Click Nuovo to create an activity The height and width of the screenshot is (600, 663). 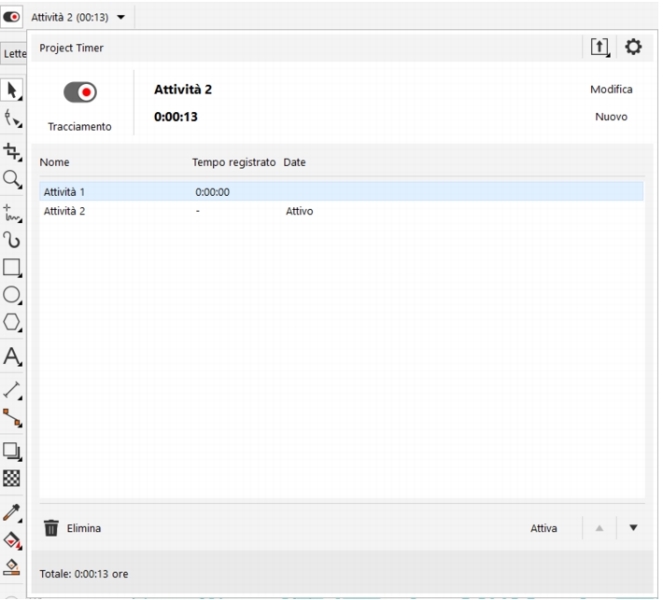611,116
